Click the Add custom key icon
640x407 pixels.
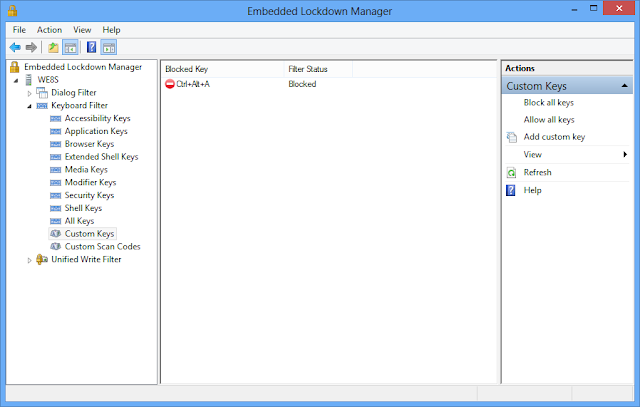click(x=511, y=137)
